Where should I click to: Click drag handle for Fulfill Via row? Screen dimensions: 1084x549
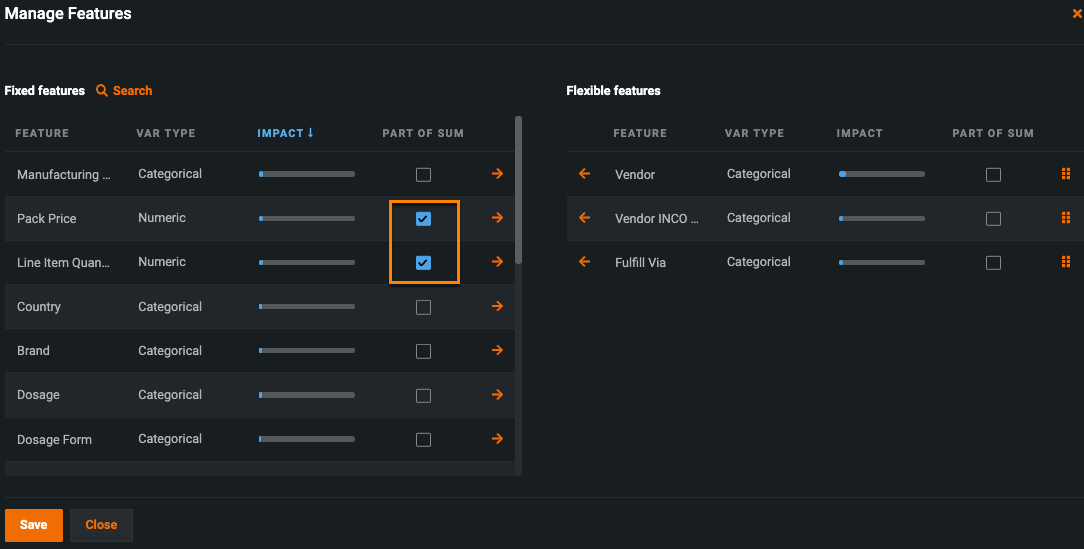[1065, 262]
